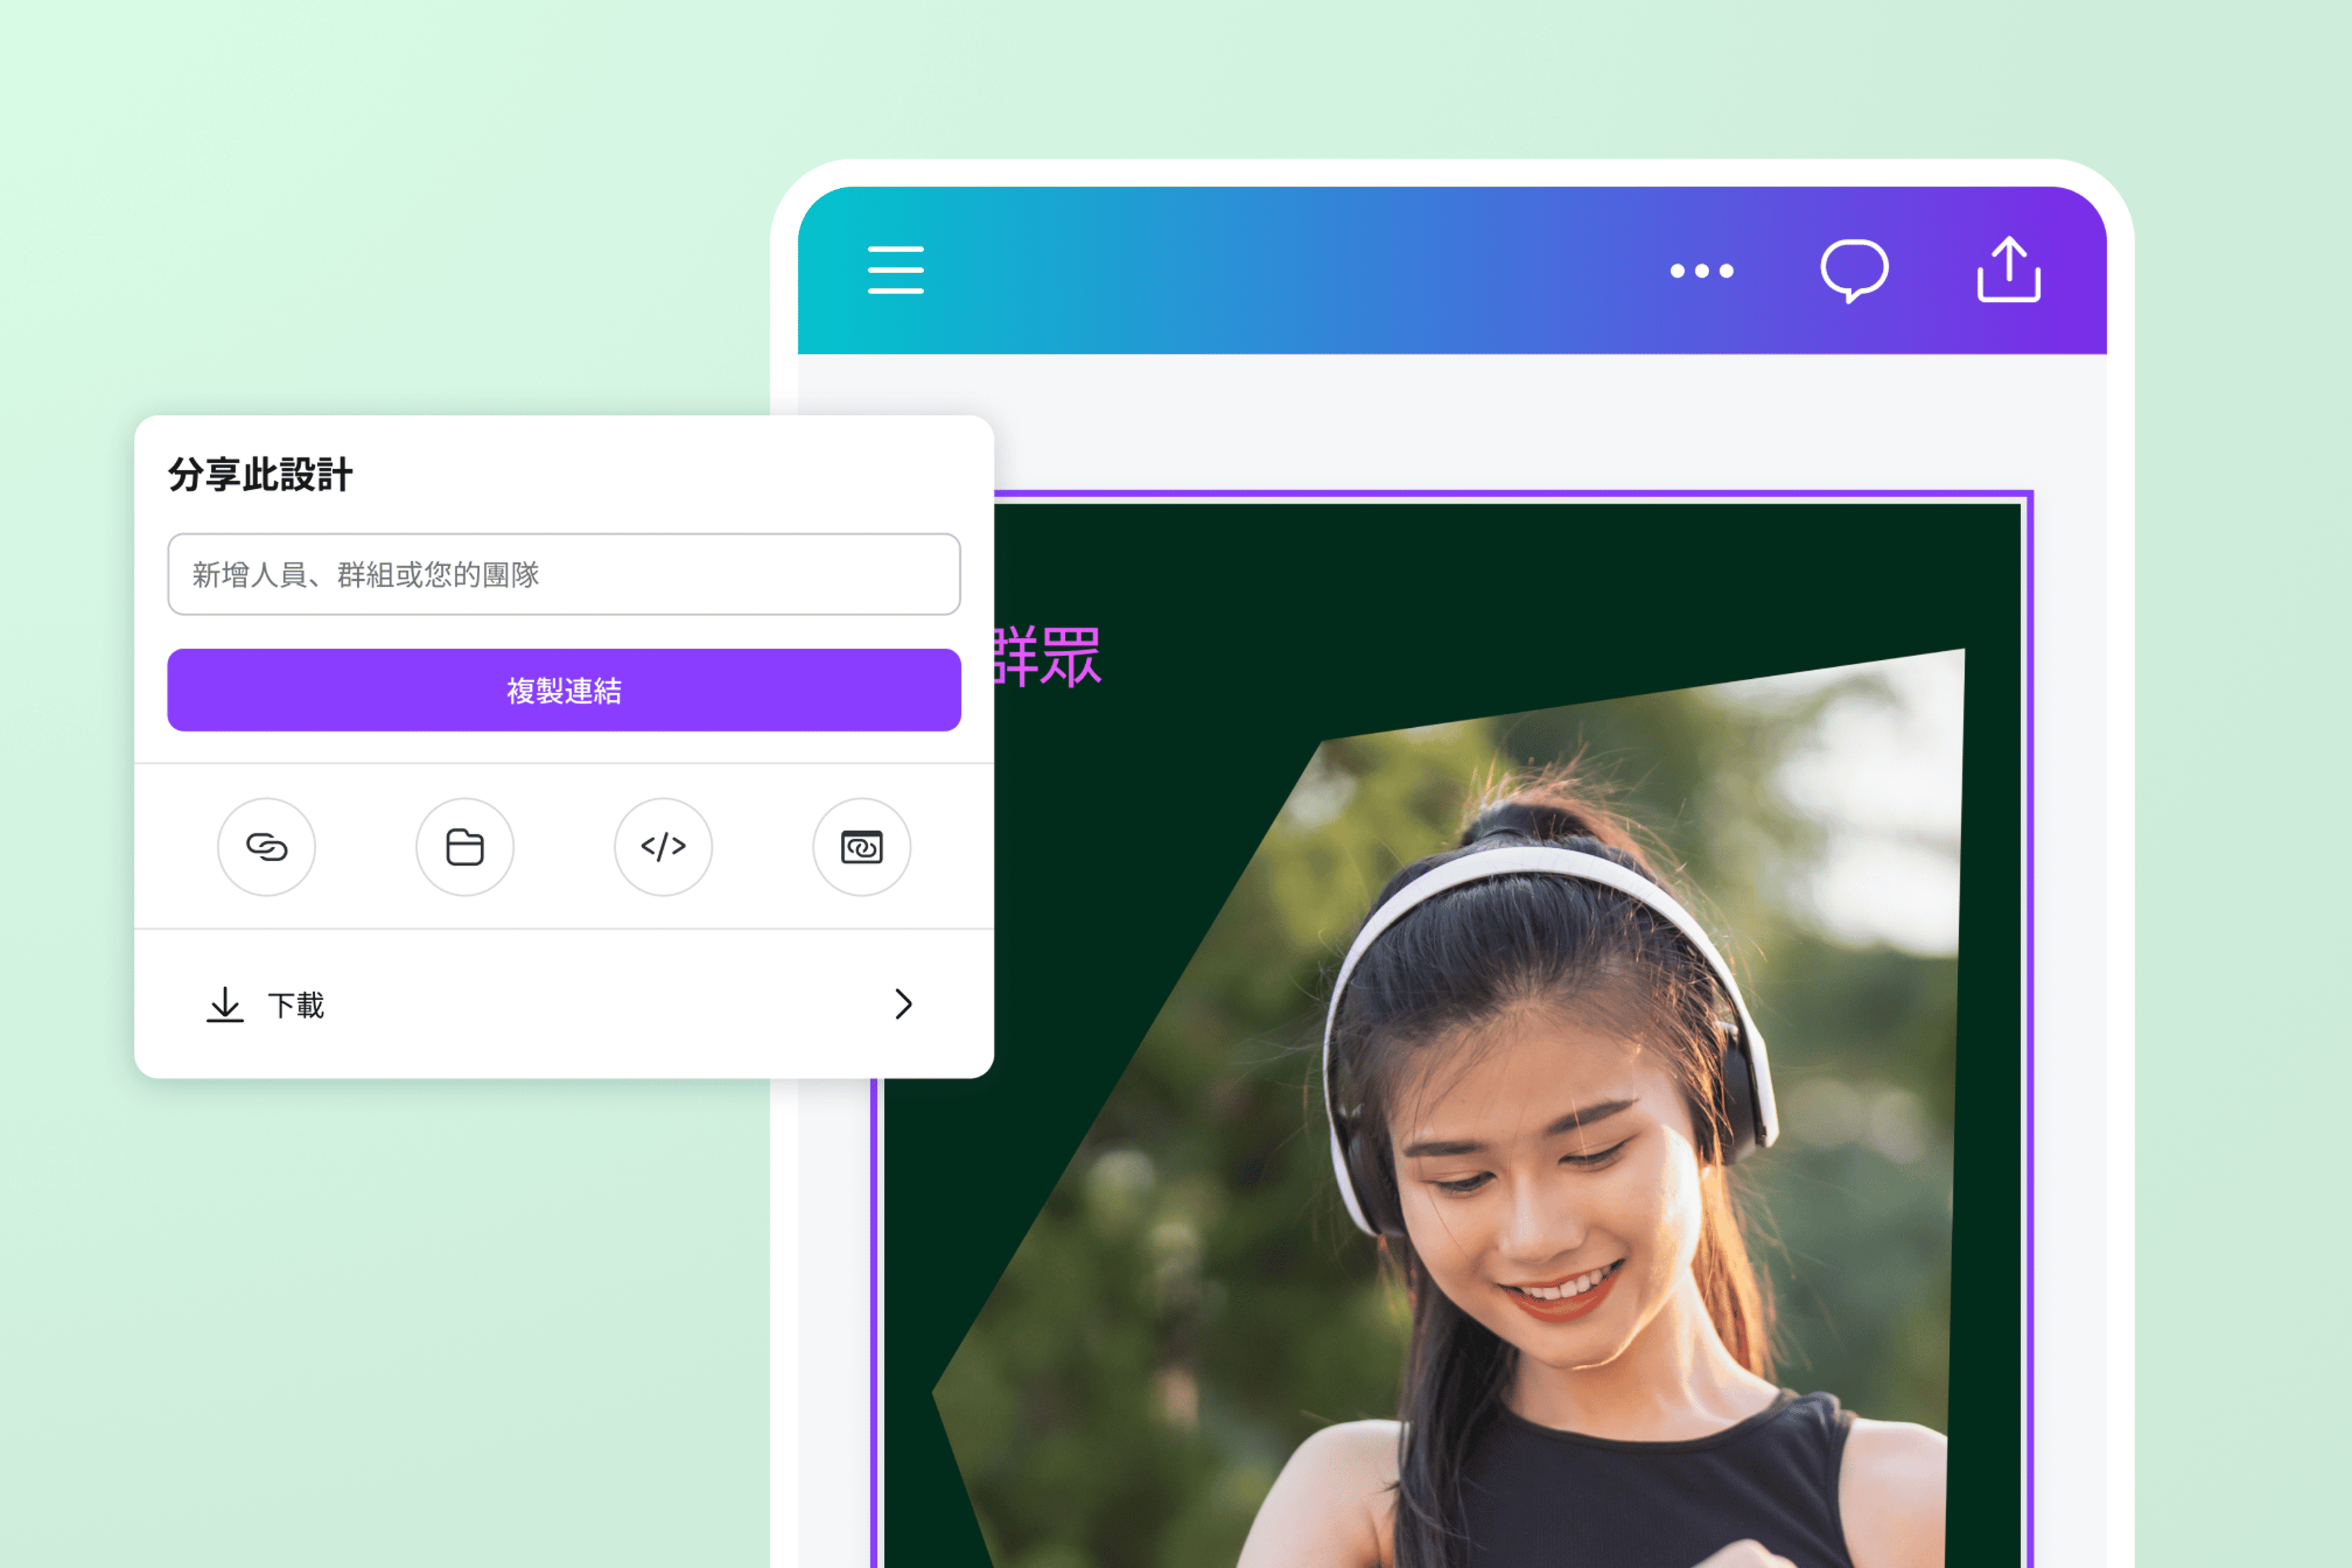Open the three-dot more options menu

[x=1701, y=271]
